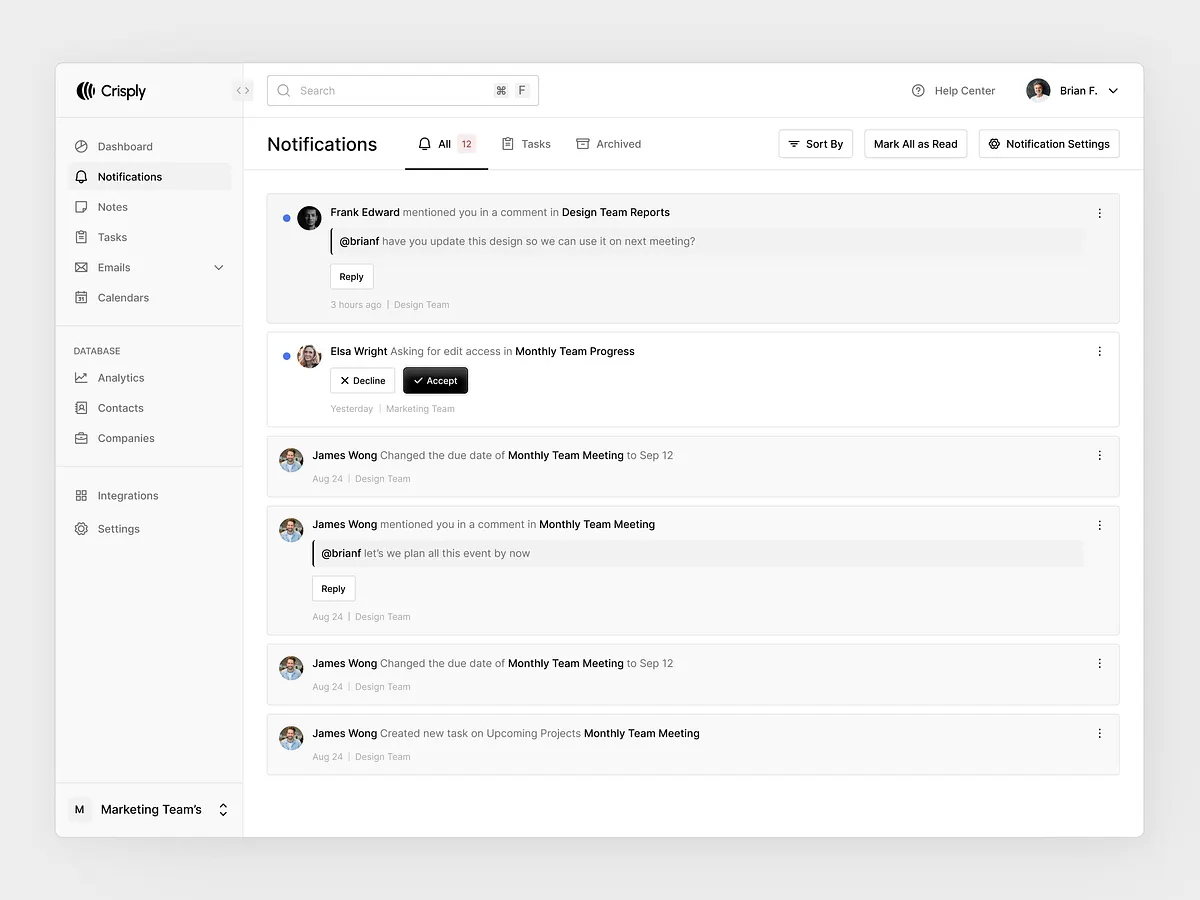This screenshot has height=900, width=1200.
Task: Accept Elsa Wright's edit access request
Action: click(x=435, y=380)
